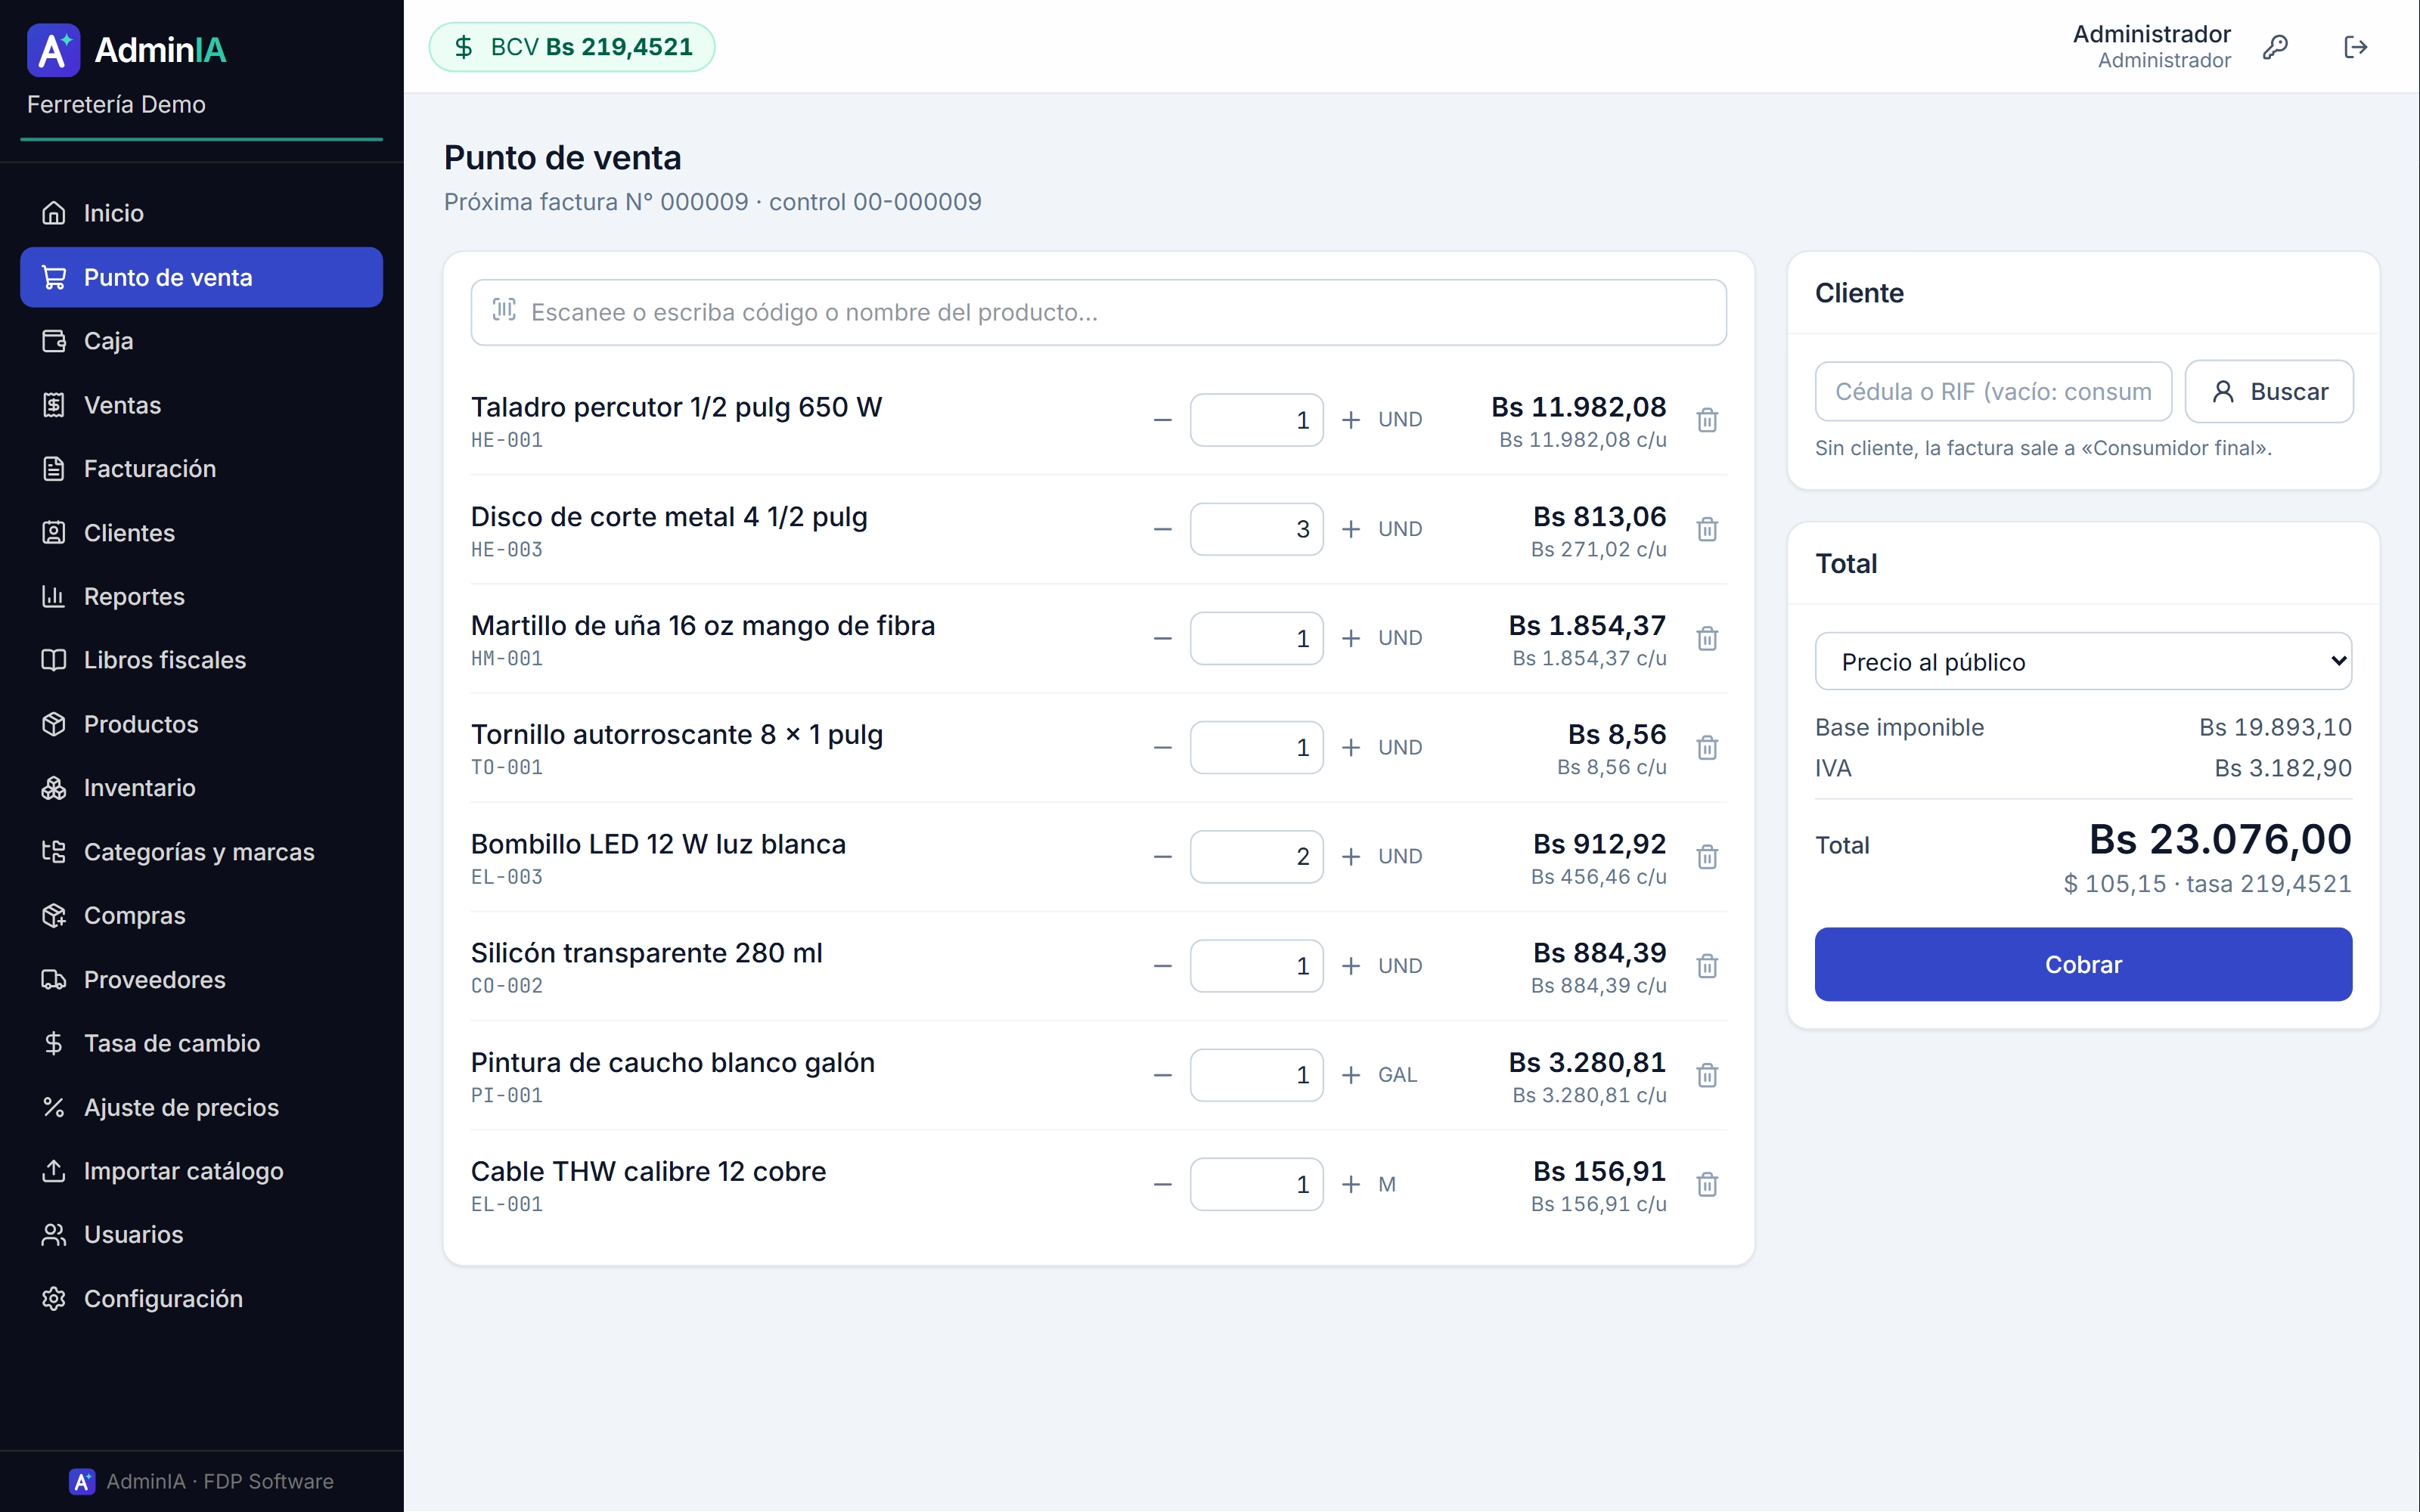Remove Tornillo autorroscante with trash icon
The image size is (2420, 1512).
(1707, 747)
